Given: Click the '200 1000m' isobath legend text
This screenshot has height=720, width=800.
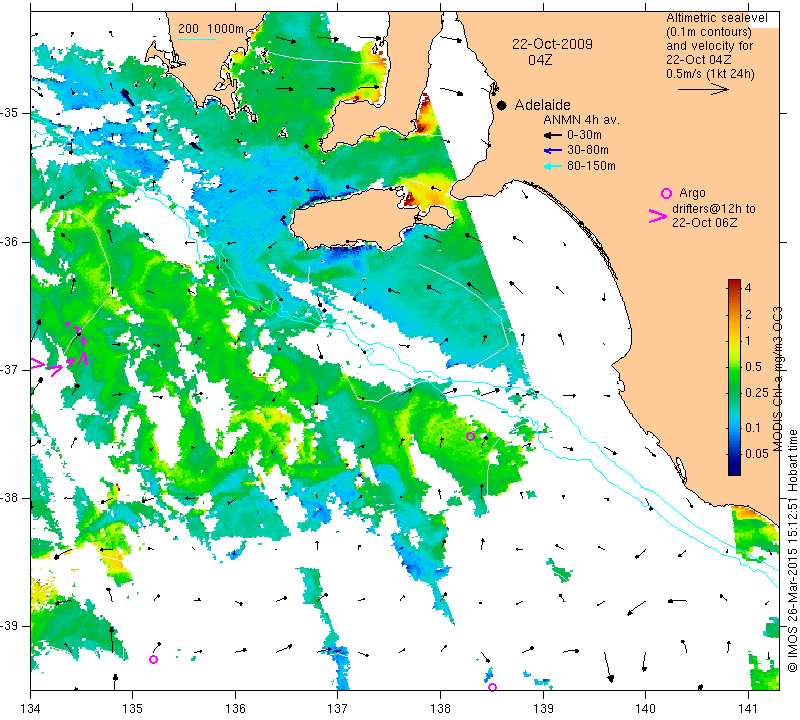Looking at the screenshot, I should pyautogui.click(x=211, y=29).
